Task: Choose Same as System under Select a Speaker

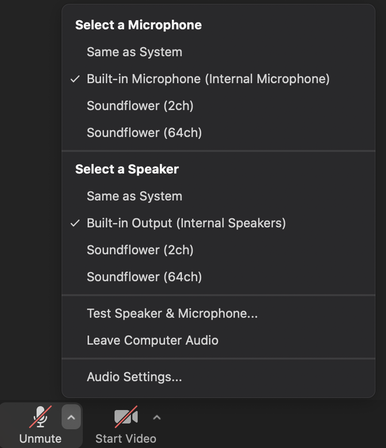Action: (x=218, y=196)
